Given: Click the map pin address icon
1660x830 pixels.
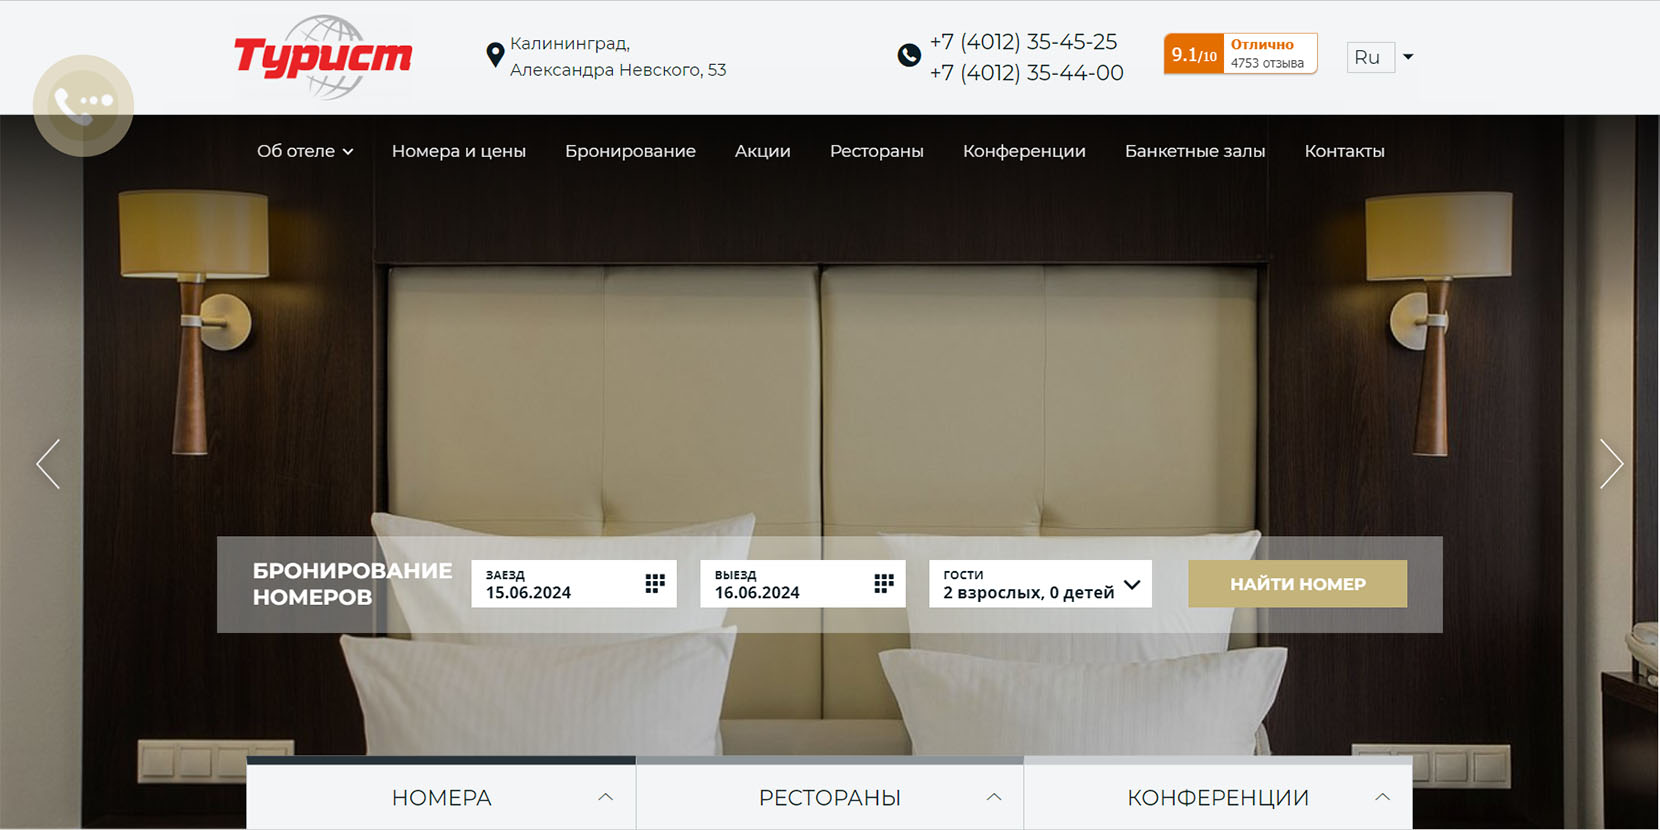Looking at the screenshot, I should click(495, 56).
